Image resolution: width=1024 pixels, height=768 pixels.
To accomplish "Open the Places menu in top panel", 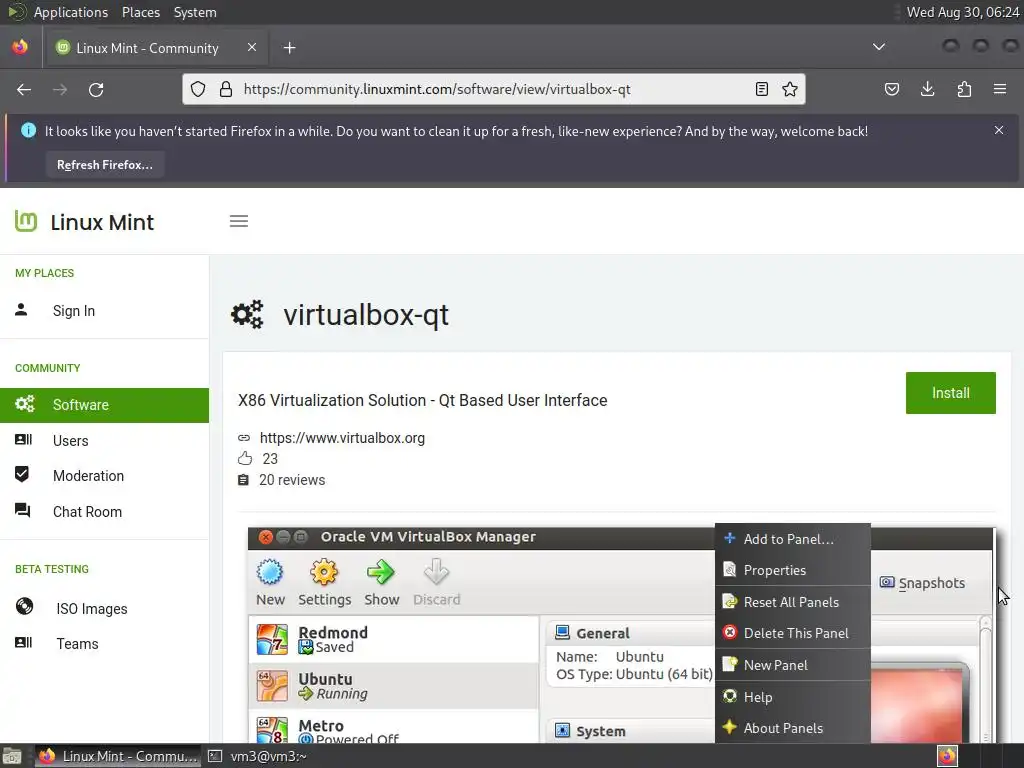I will (x=141, y=12).
